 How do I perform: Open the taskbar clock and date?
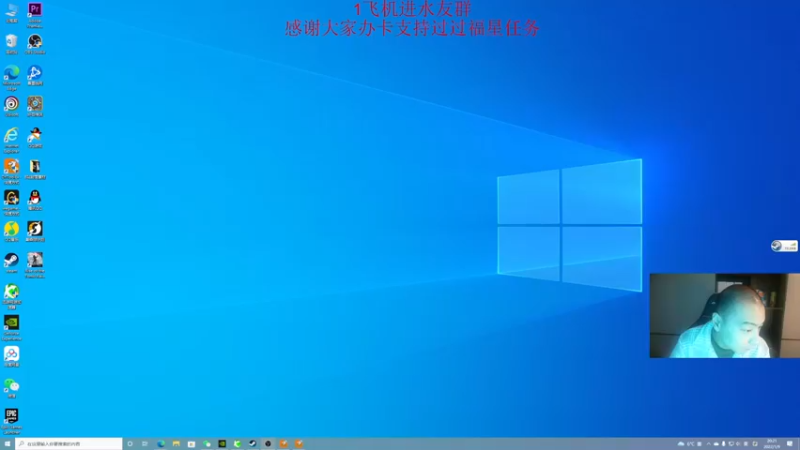point(772,444)
